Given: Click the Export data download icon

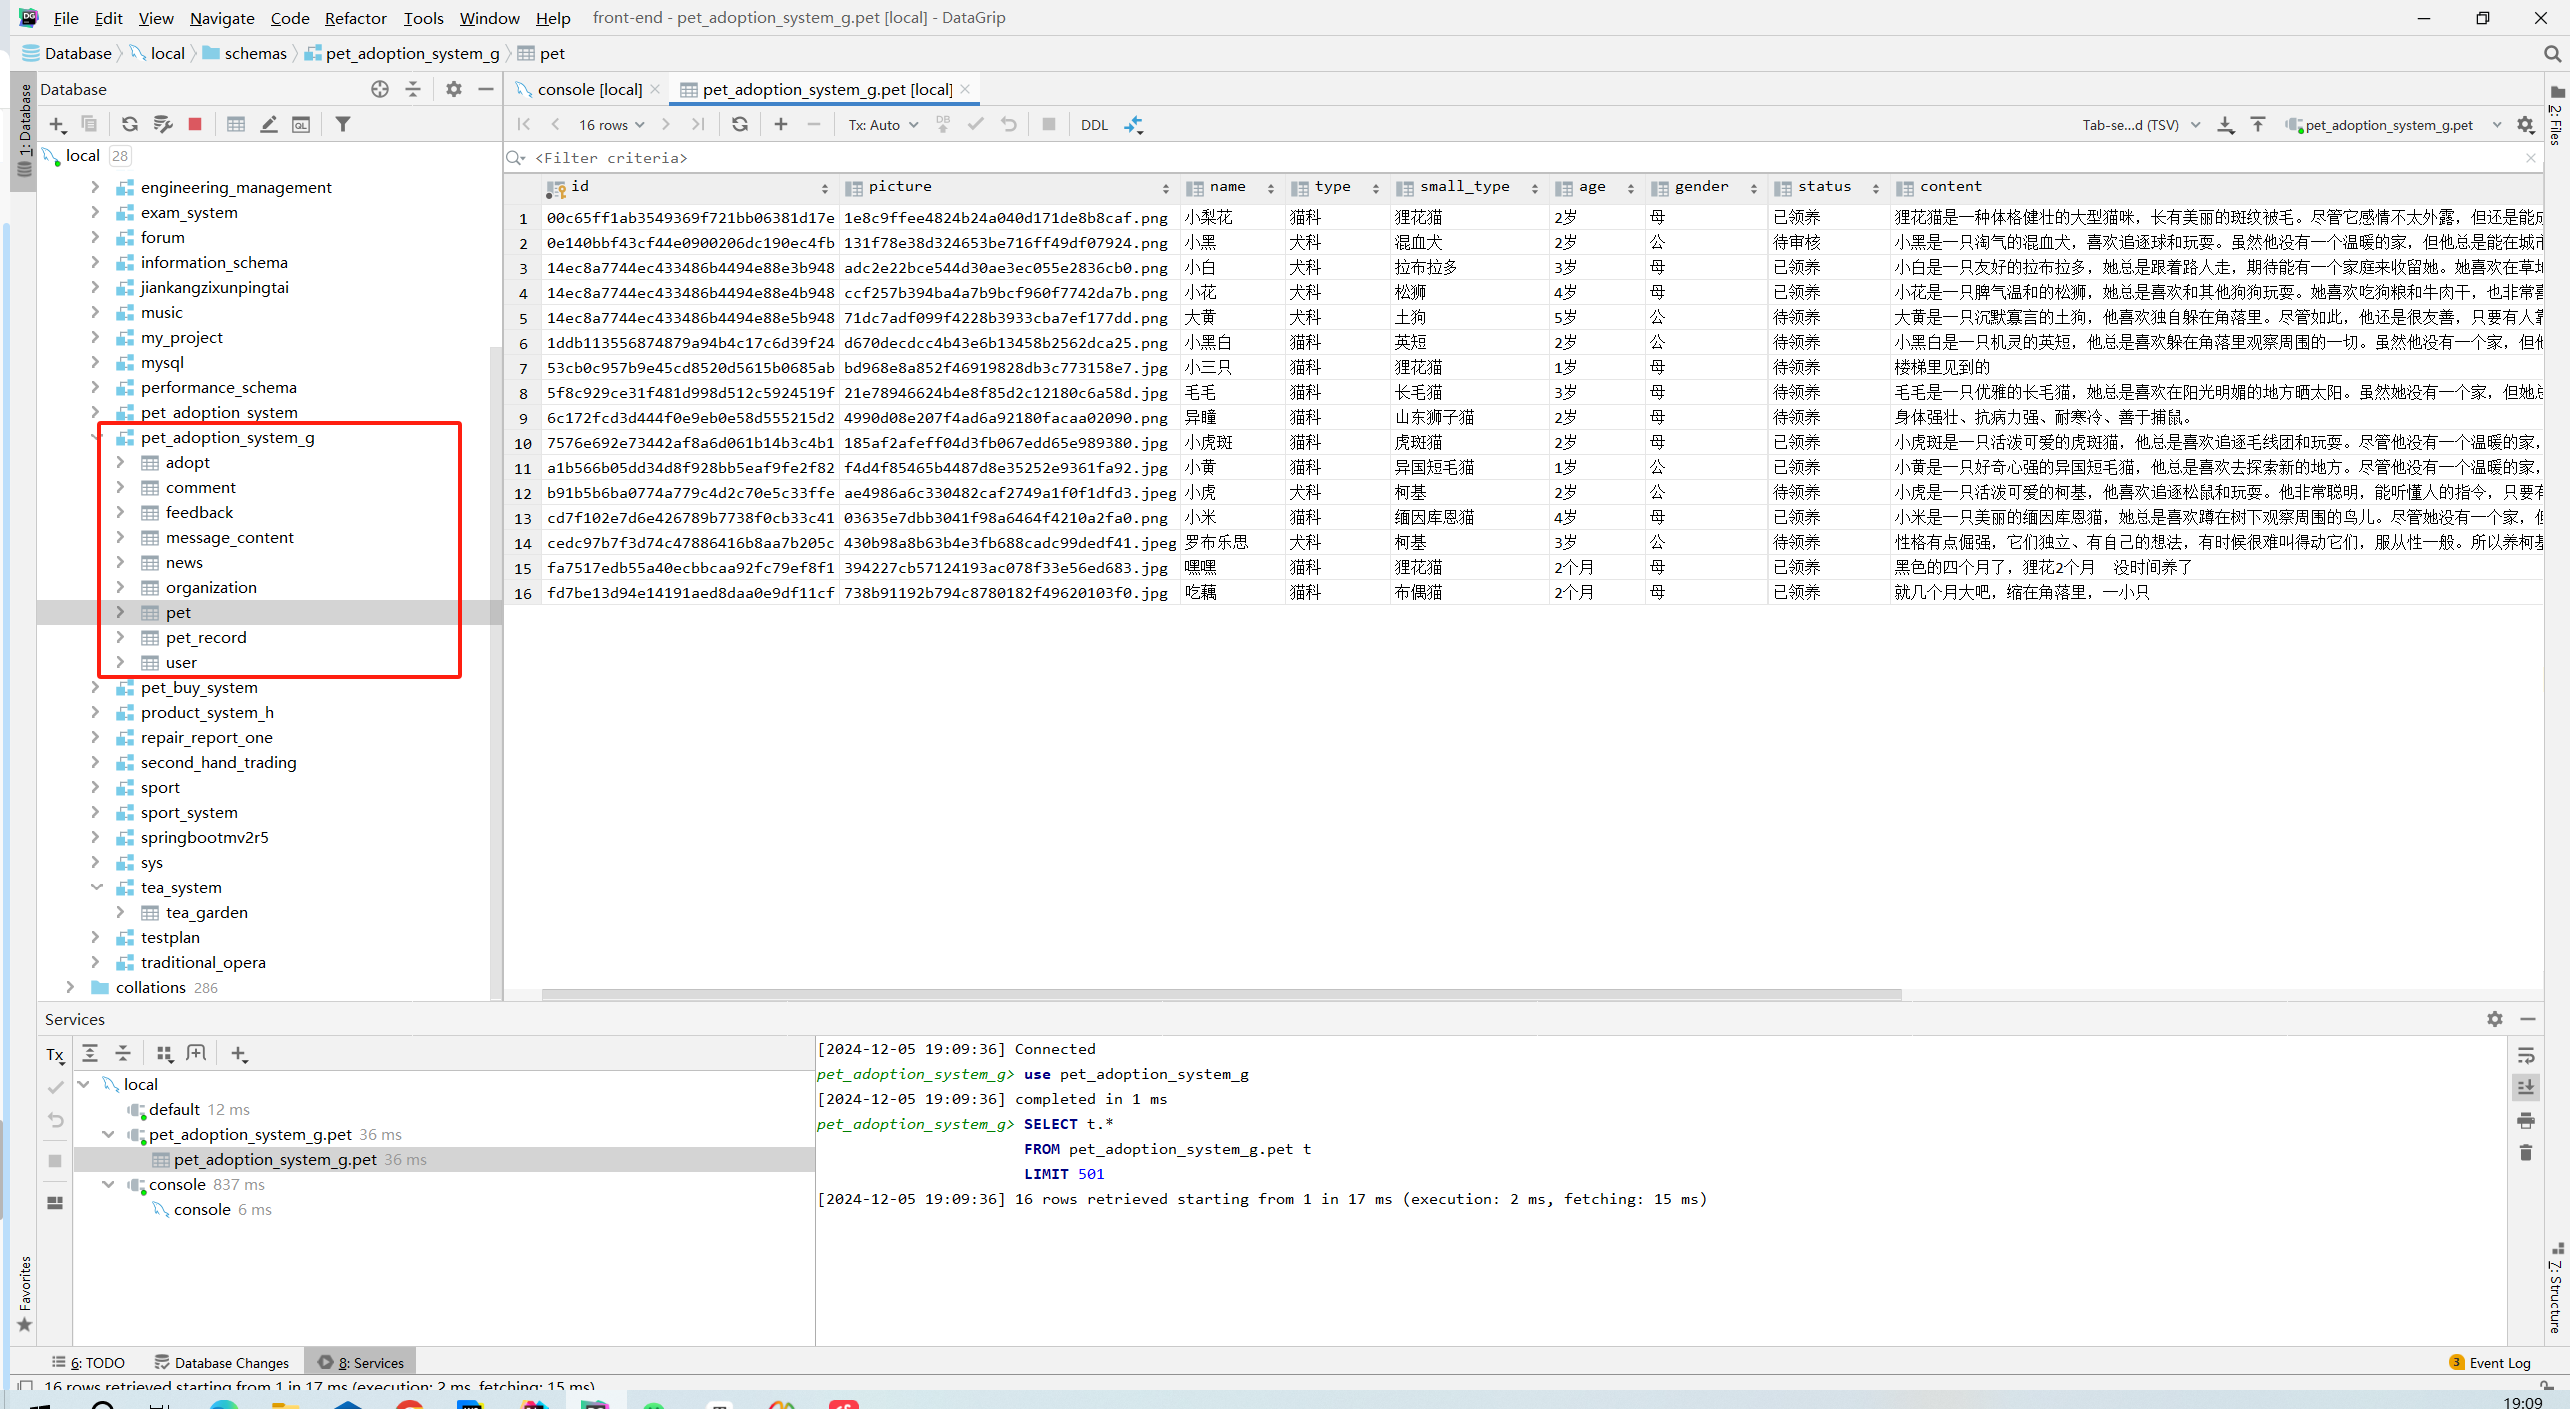Looking at the screenshot, I should click(2225, 124).
